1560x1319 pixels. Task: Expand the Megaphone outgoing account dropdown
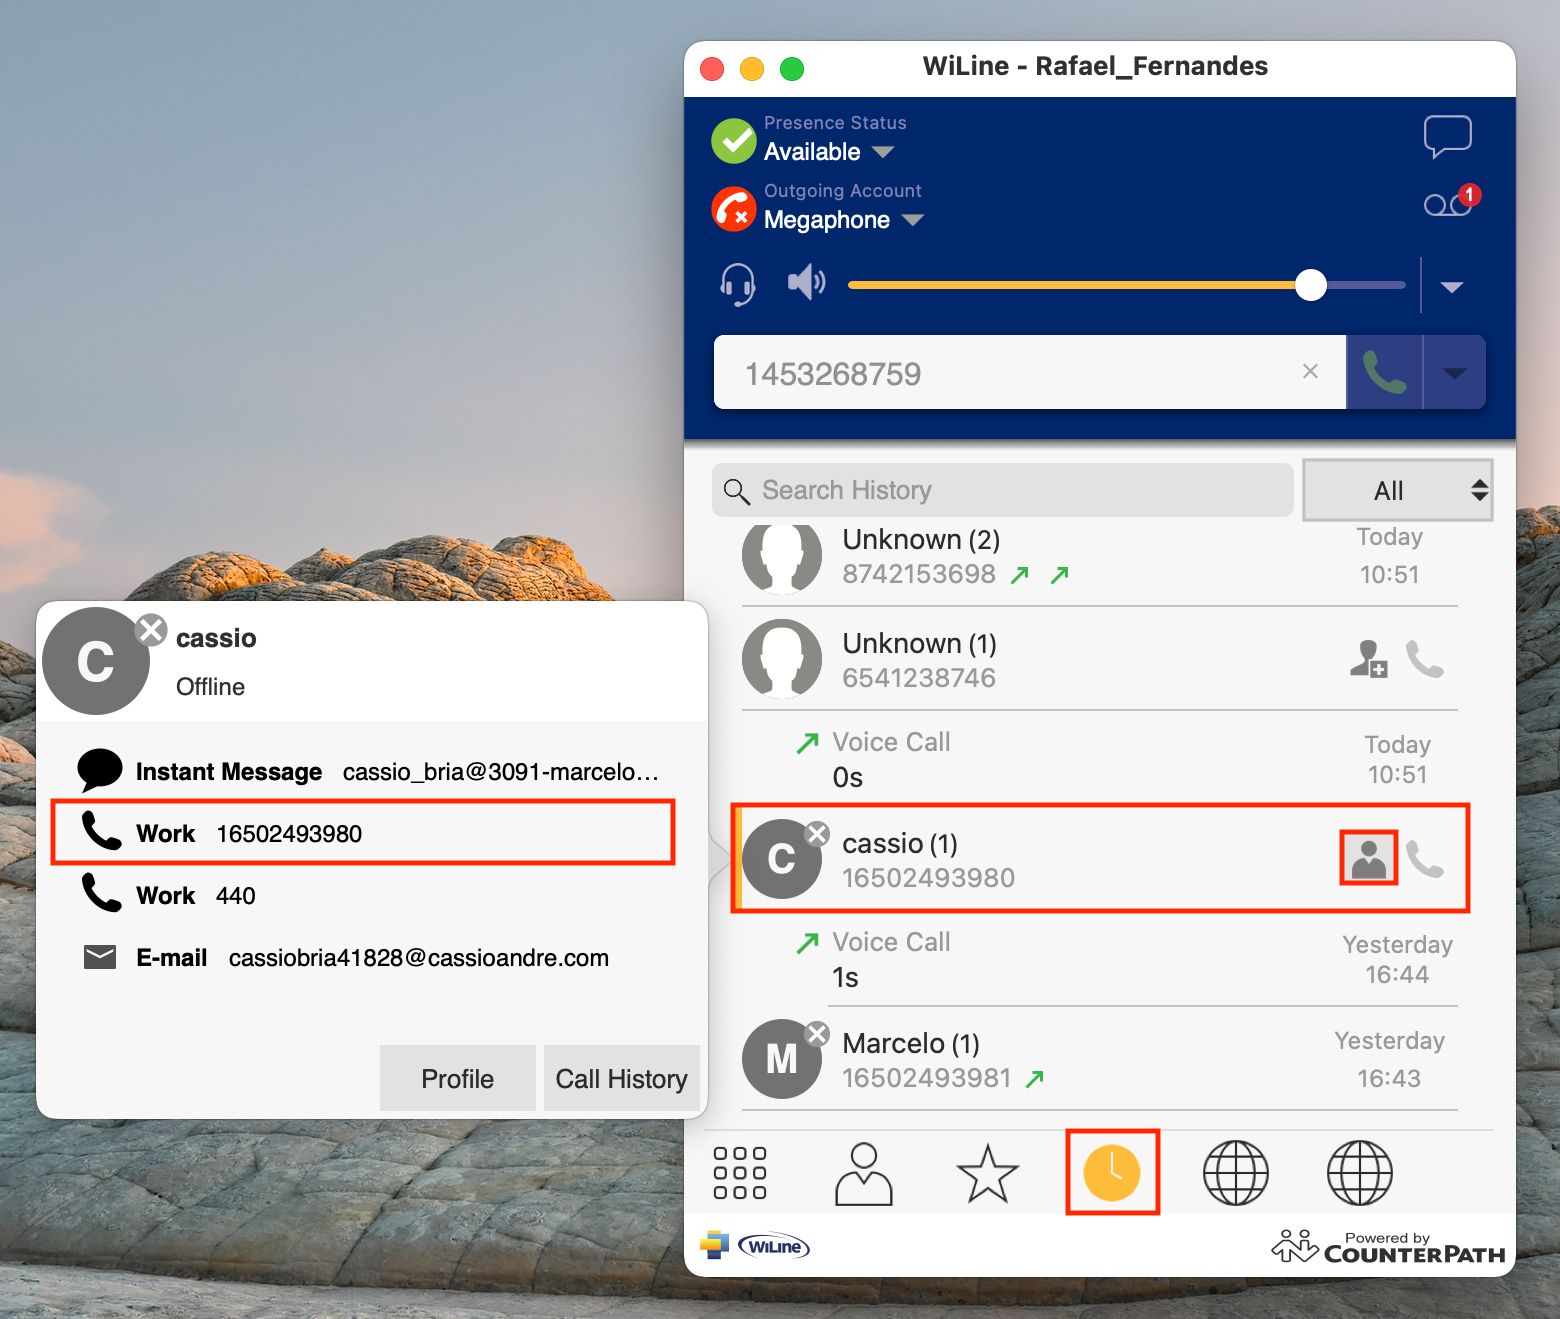[912, 220]
